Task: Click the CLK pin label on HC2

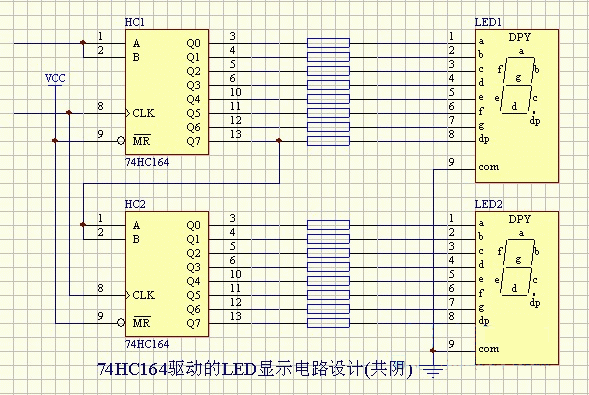Action: click(x=143, y=295)
